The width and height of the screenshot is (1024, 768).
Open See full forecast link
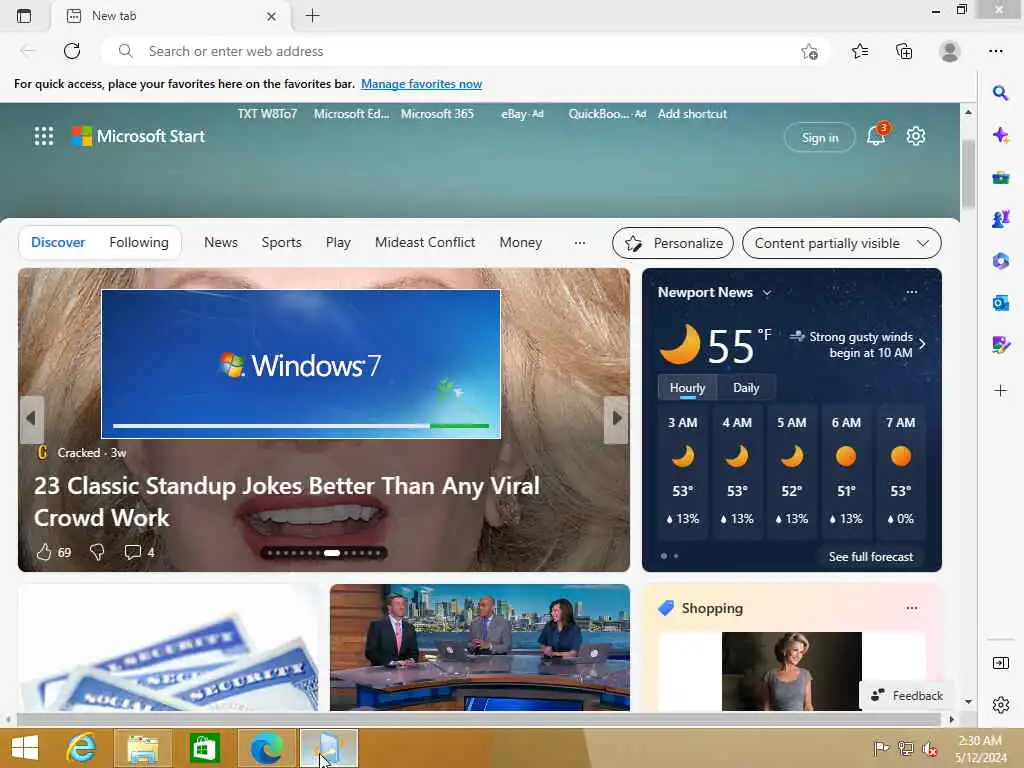(x=871, y=556)
